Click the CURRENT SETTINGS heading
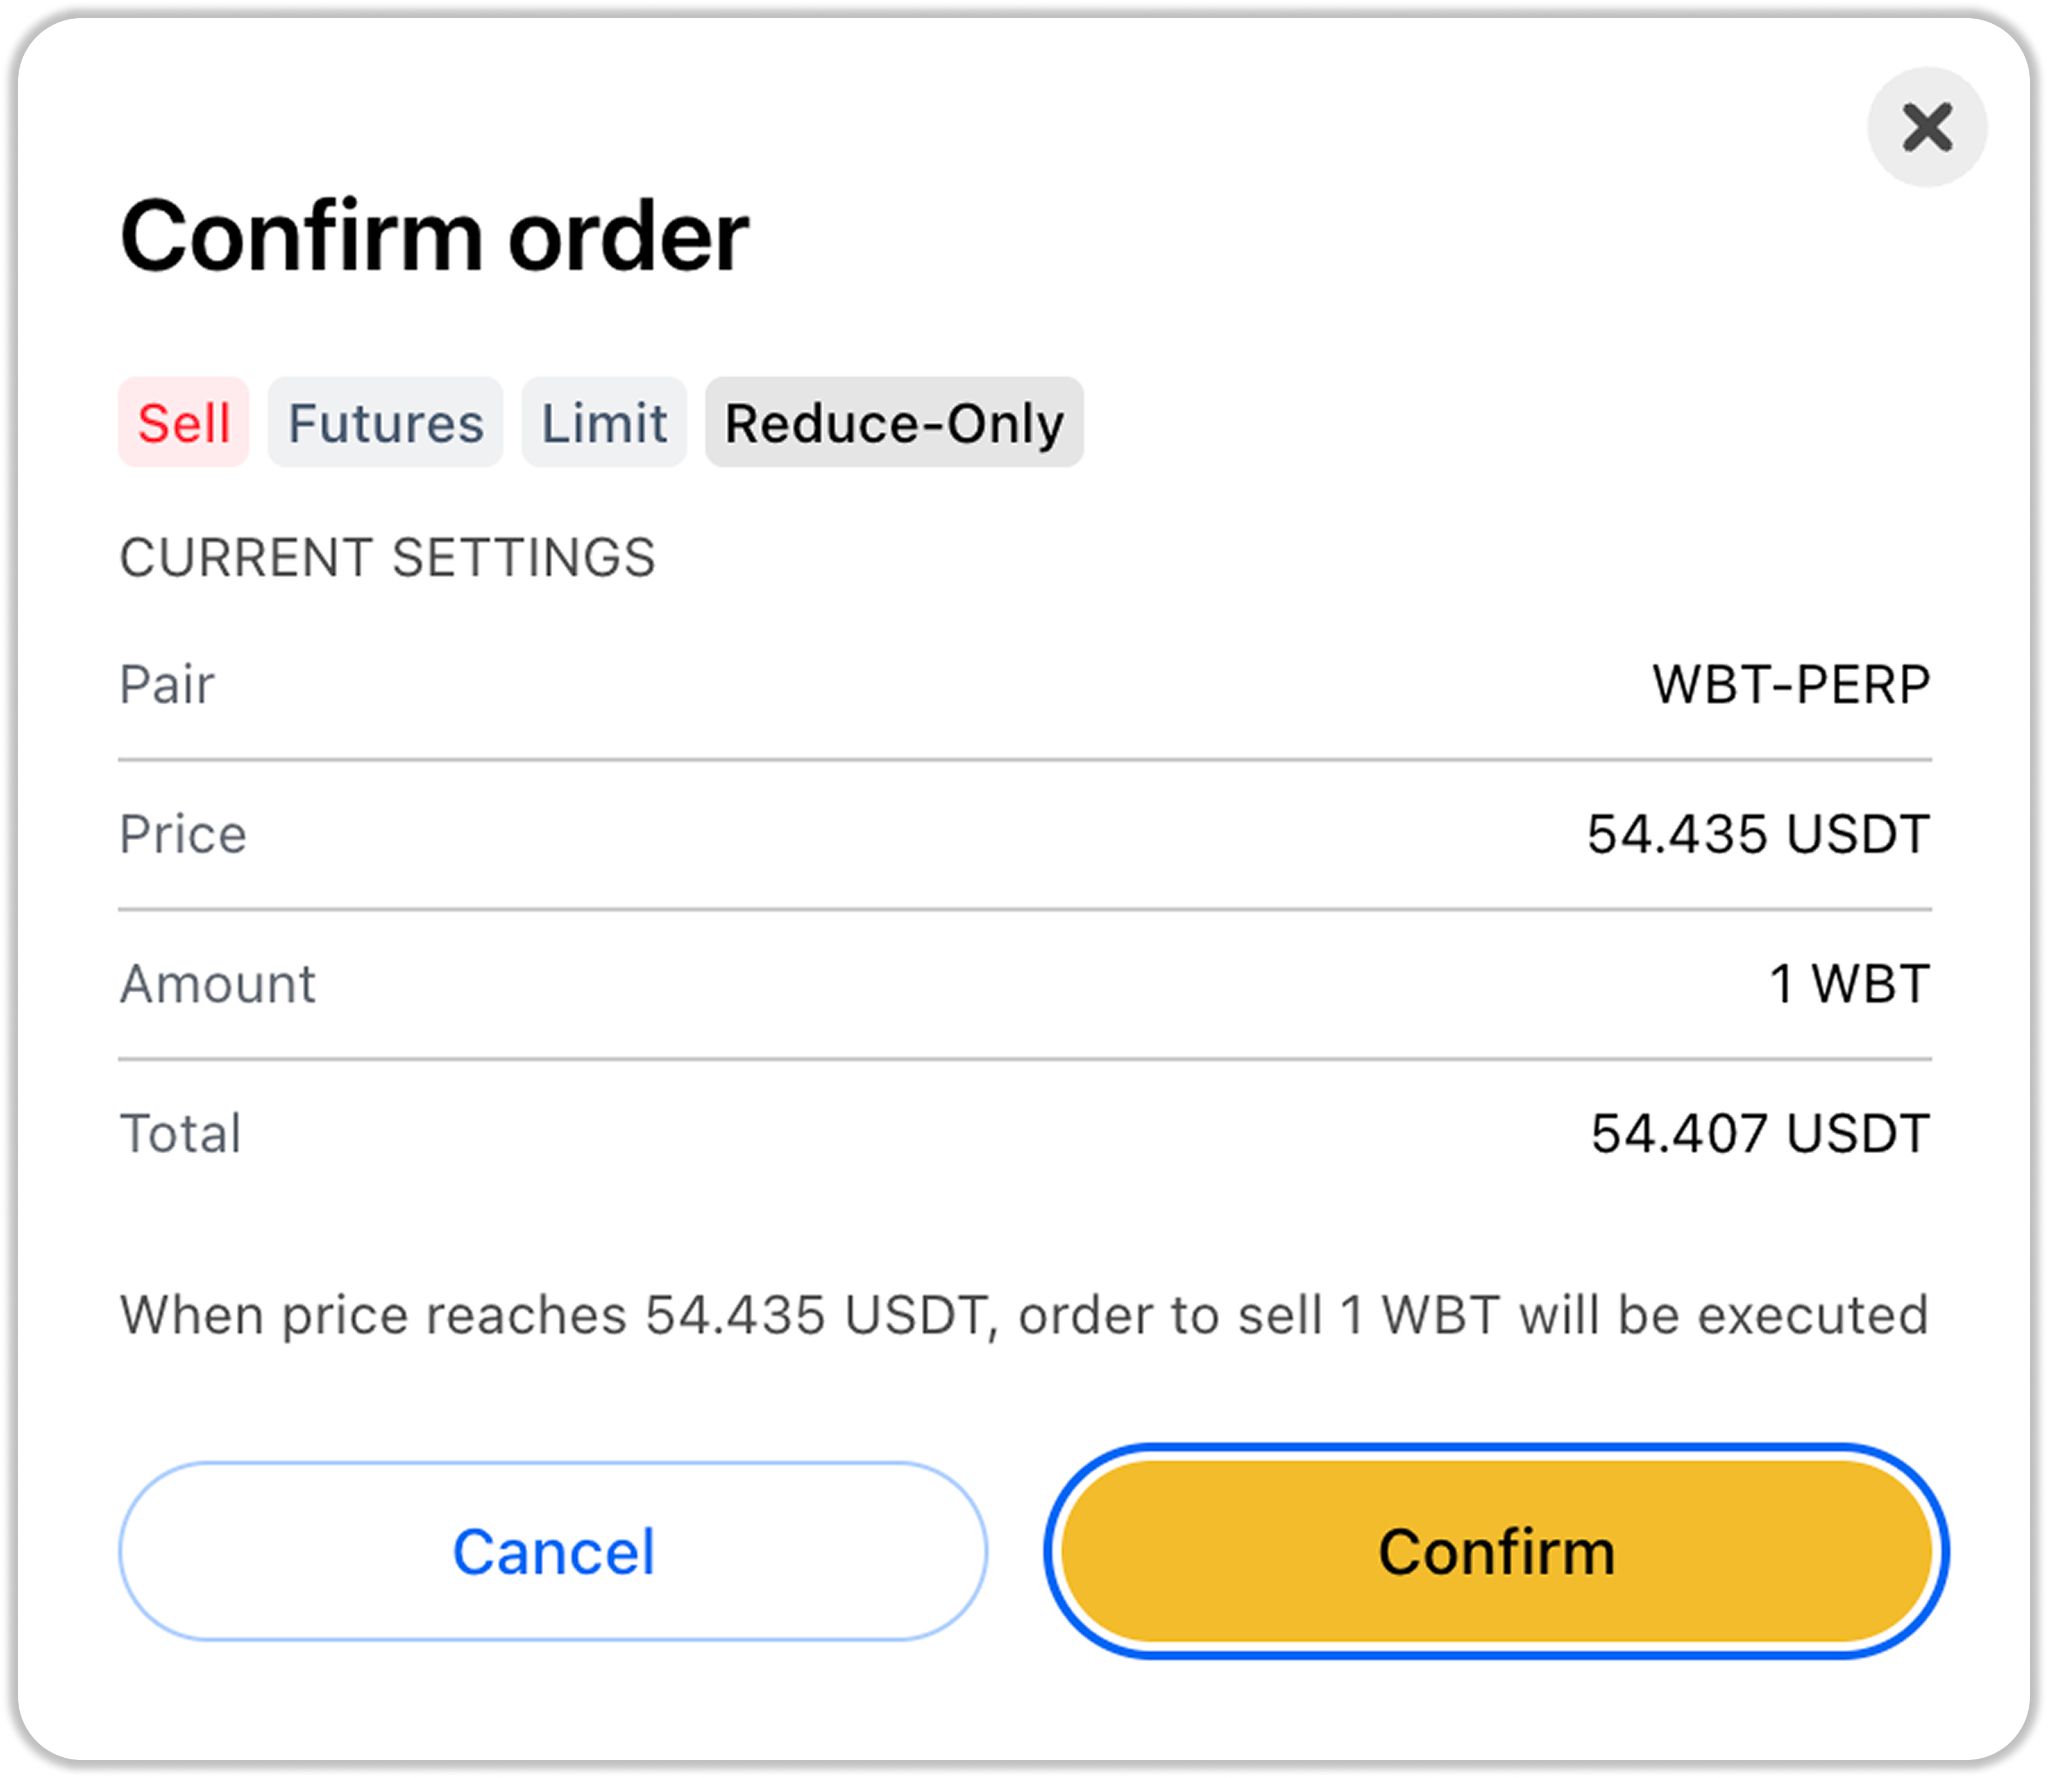The image size is (2048, 1778). pyautogui.click(x=387, y=557)
